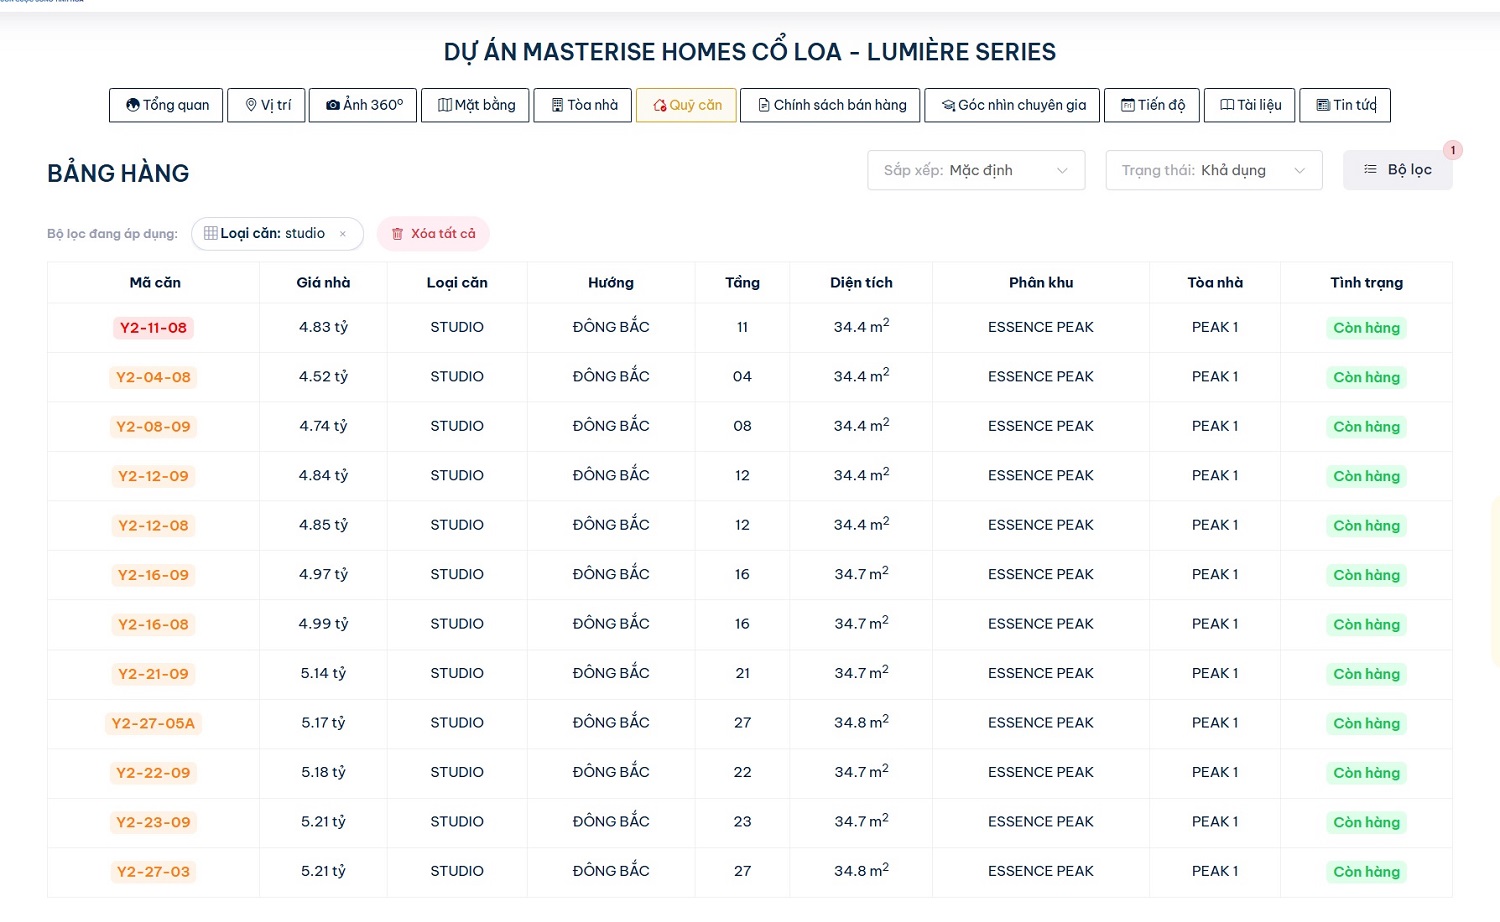The image size is (1500, 922).
Task: Expand the Trạng thái status dropdown
Action: [x=1213, y=170]
